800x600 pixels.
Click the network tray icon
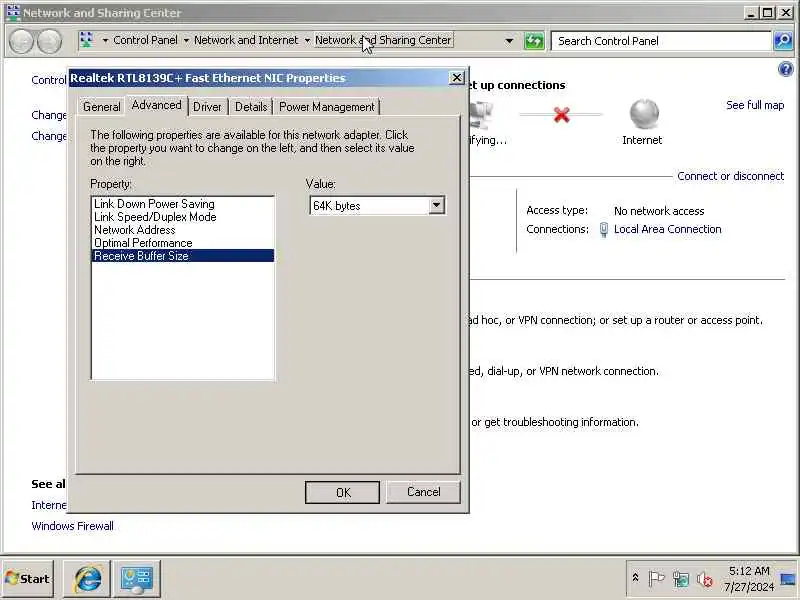pos(681,579)
